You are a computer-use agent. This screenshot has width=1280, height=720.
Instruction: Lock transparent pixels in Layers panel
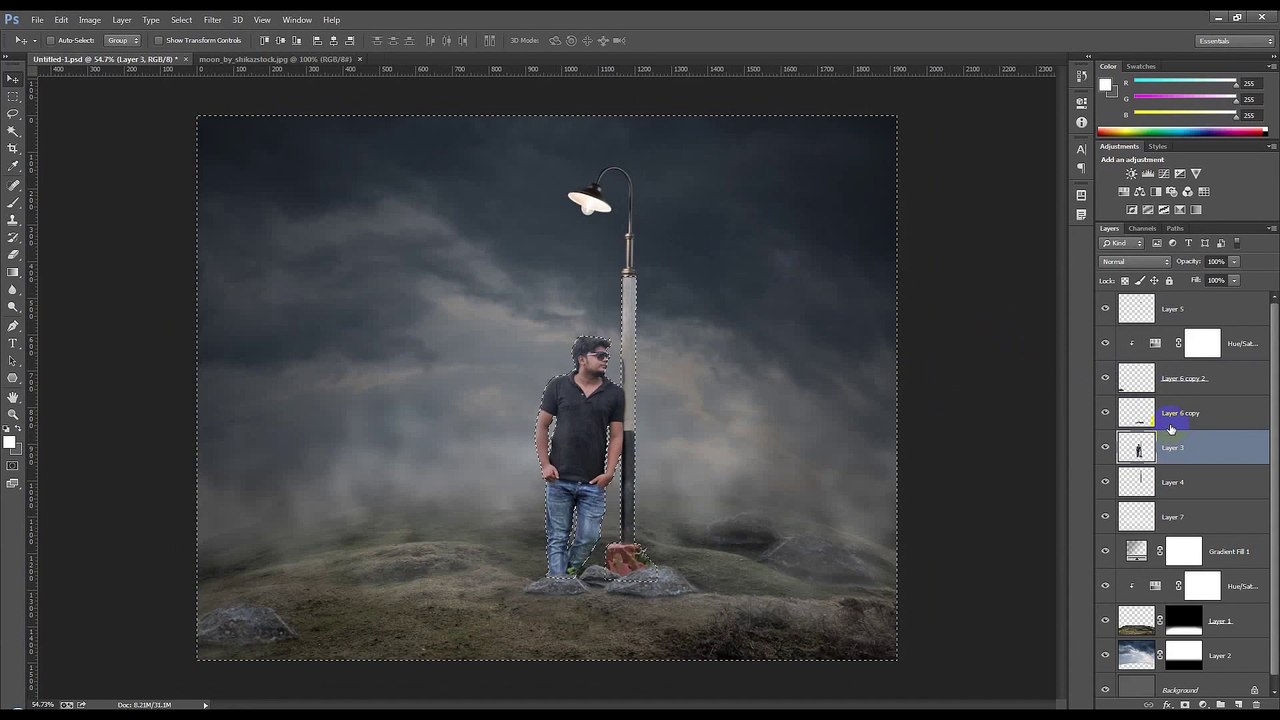(1125, 281)
